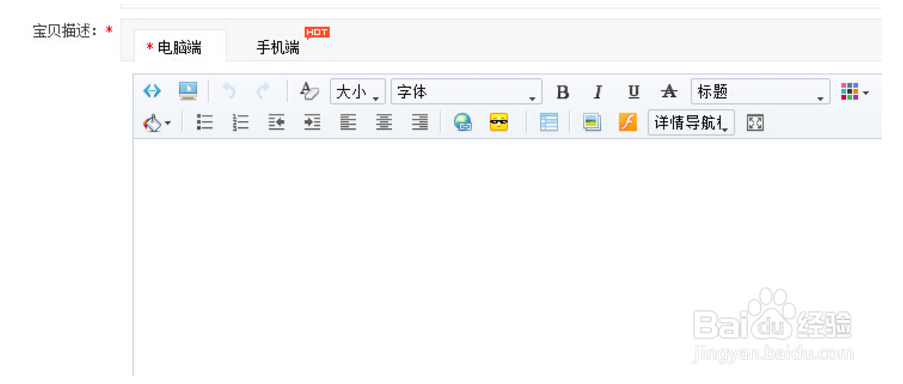Insert a hyperlink with globe icon
Screen dimensions: 903x384
tap(463, 122)
